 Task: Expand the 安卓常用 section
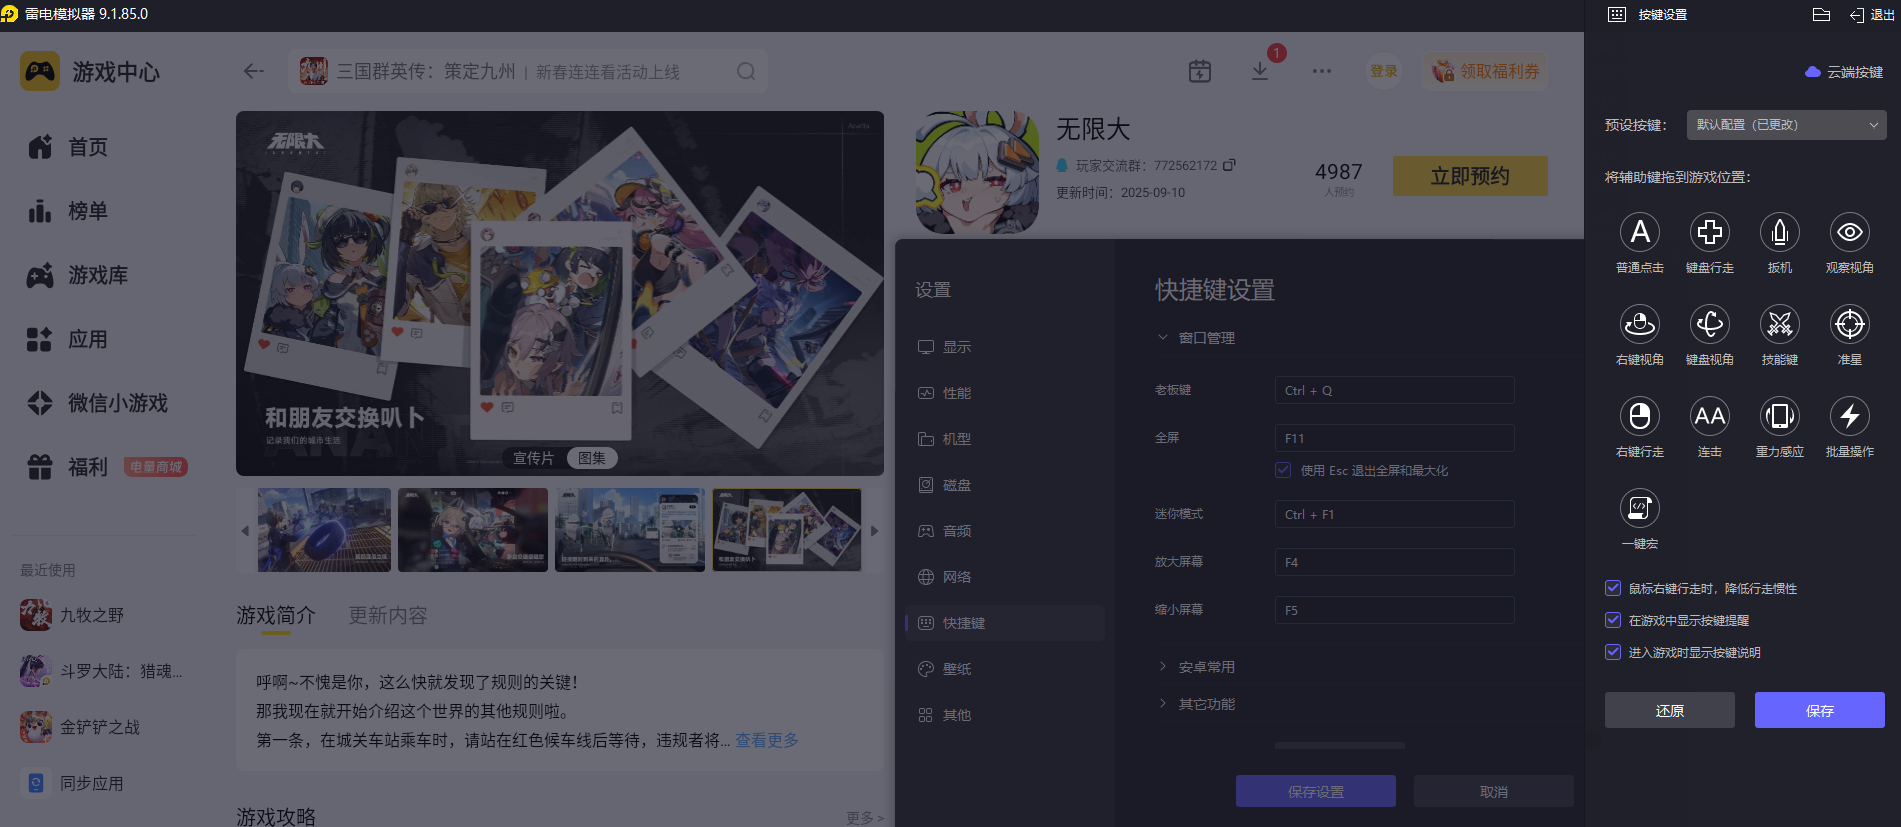tap(1163, 667)
